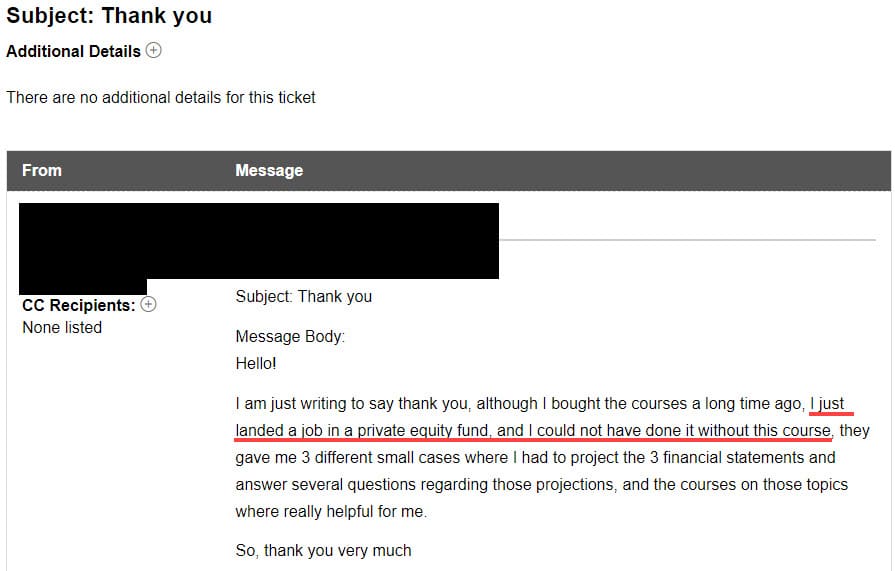Image resolution: width=895 pixels, height=571 pixels.
Task: Click the 'Hello!' greeting text
Action: [x=256, y=363]
